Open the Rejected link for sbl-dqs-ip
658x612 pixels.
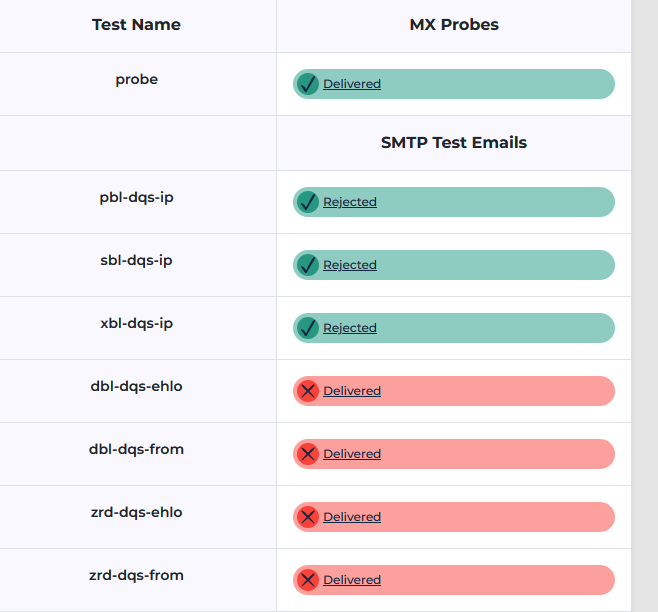click(350, 265)
